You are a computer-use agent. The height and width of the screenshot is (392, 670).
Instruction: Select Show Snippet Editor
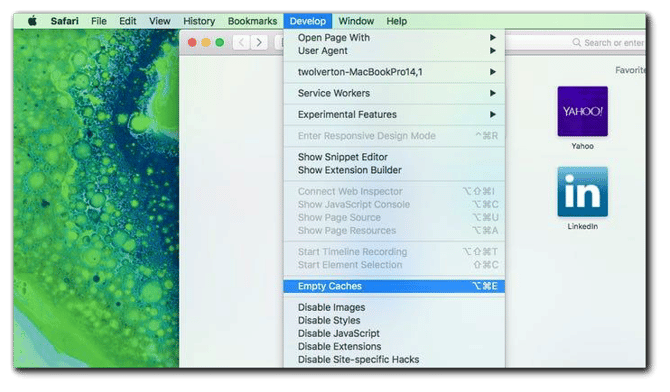coord(394,157)
